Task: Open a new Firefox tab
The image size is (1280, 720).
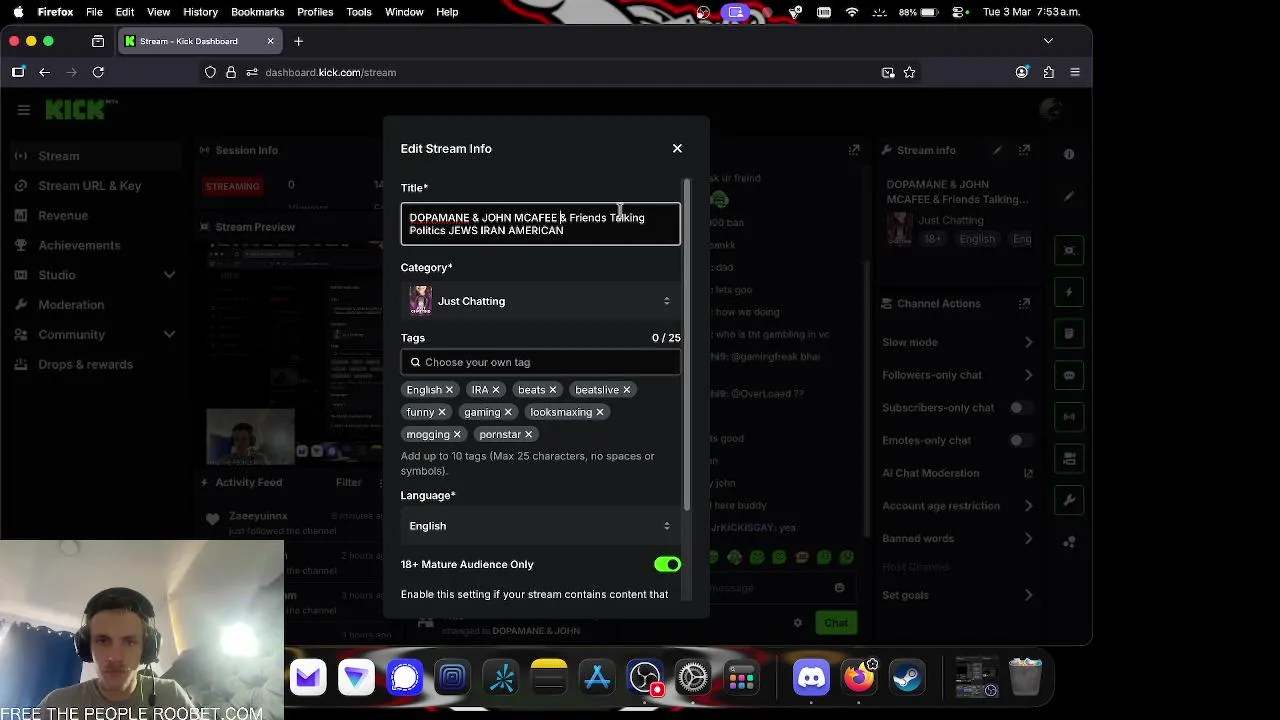Action: pyautogui.click(x=298, y=41)
